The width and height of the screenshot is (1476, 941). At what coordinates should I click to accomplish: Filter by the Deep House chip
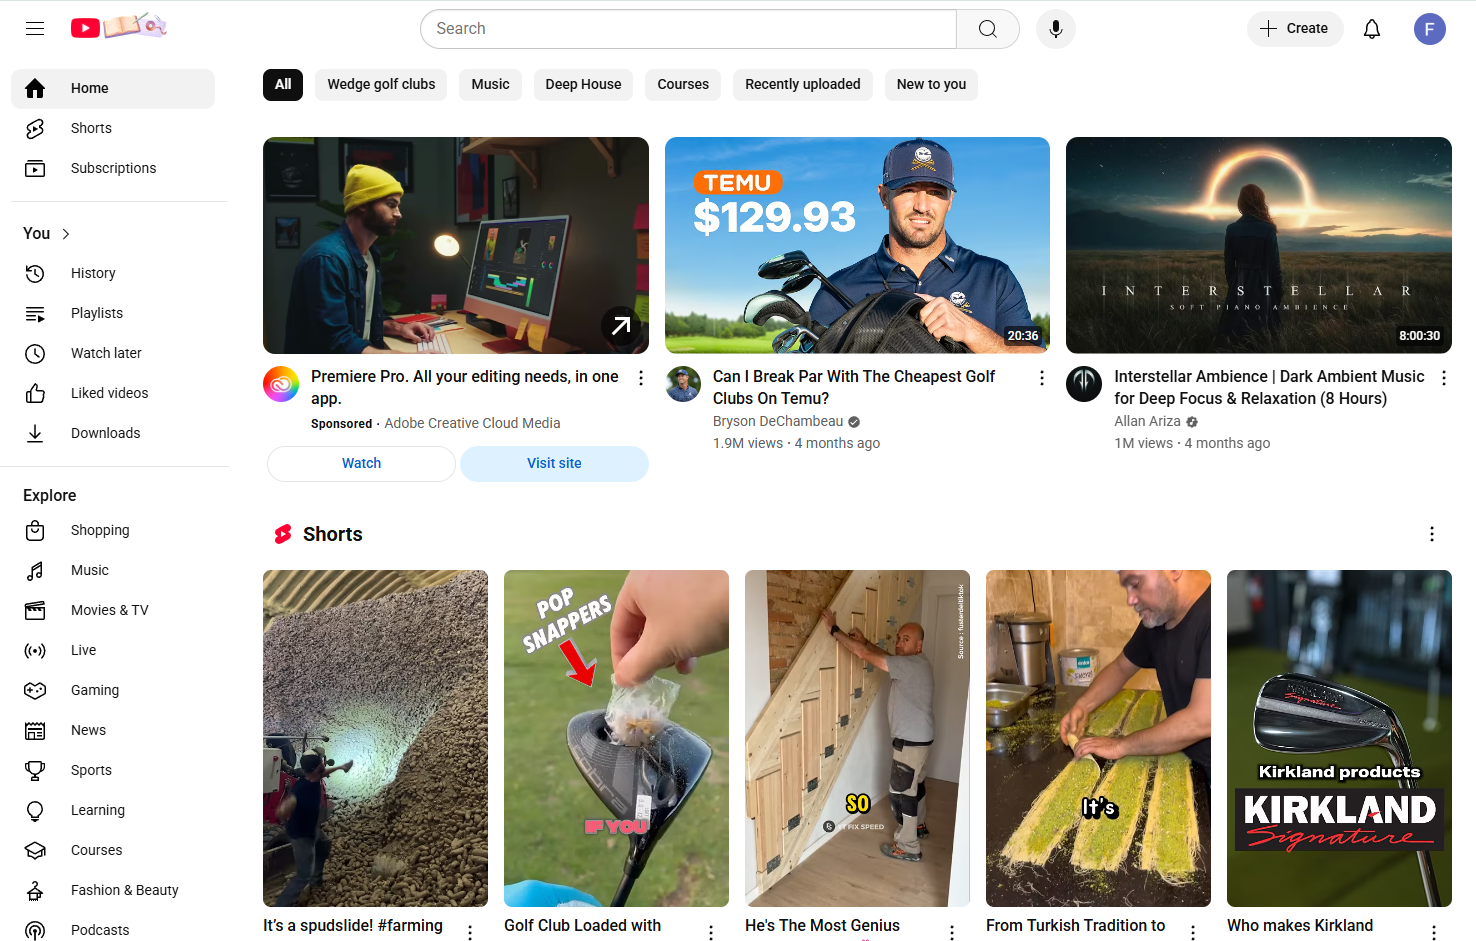point(583,85)
